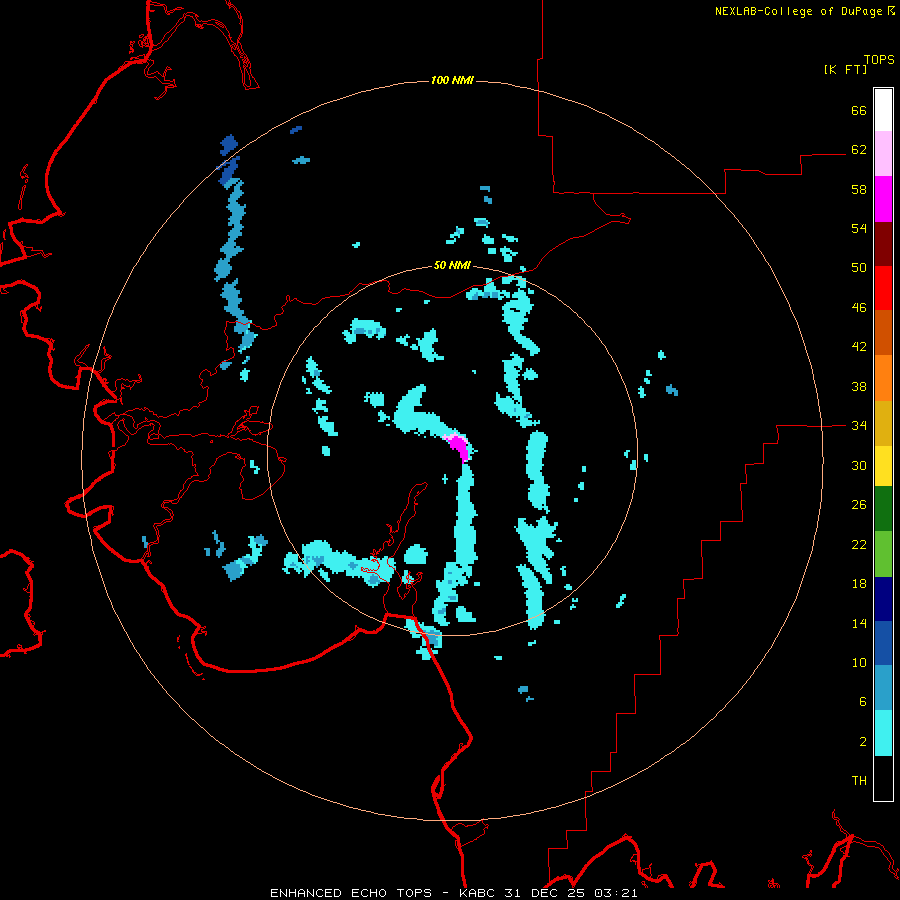Click the legend value 30

pyautogui.click(x=859, y=465)
